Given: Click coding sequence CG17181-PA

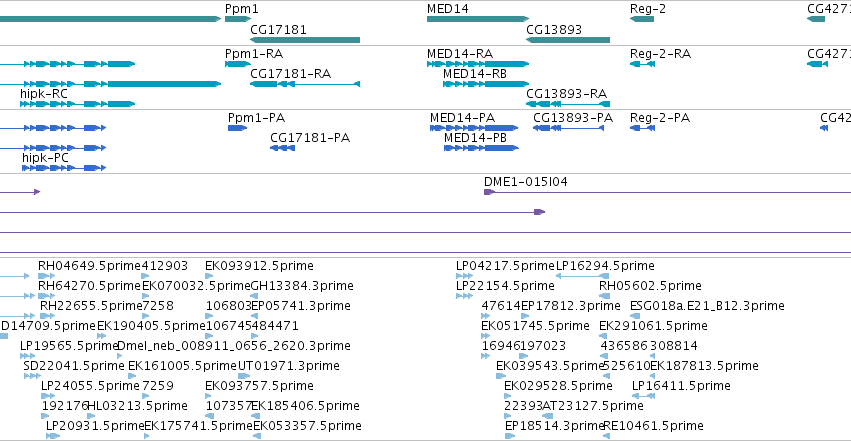Looking at the screenshot, I should [x=310, y=138].
